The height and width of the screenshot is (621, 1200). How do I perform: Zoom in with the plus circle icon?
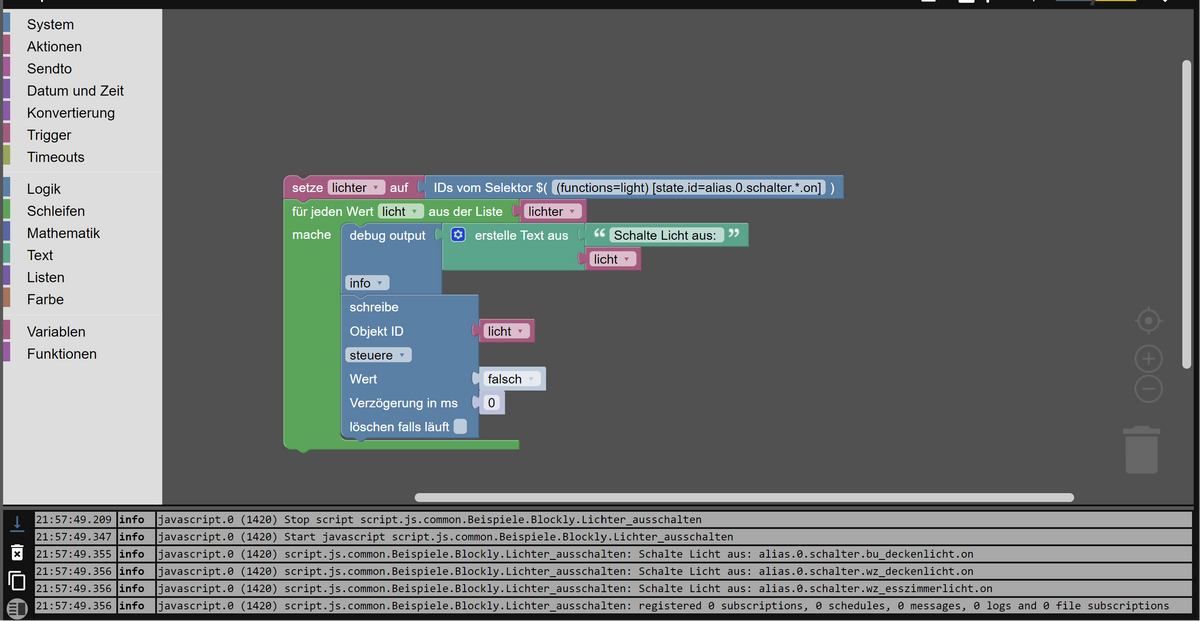point(1149,358)
